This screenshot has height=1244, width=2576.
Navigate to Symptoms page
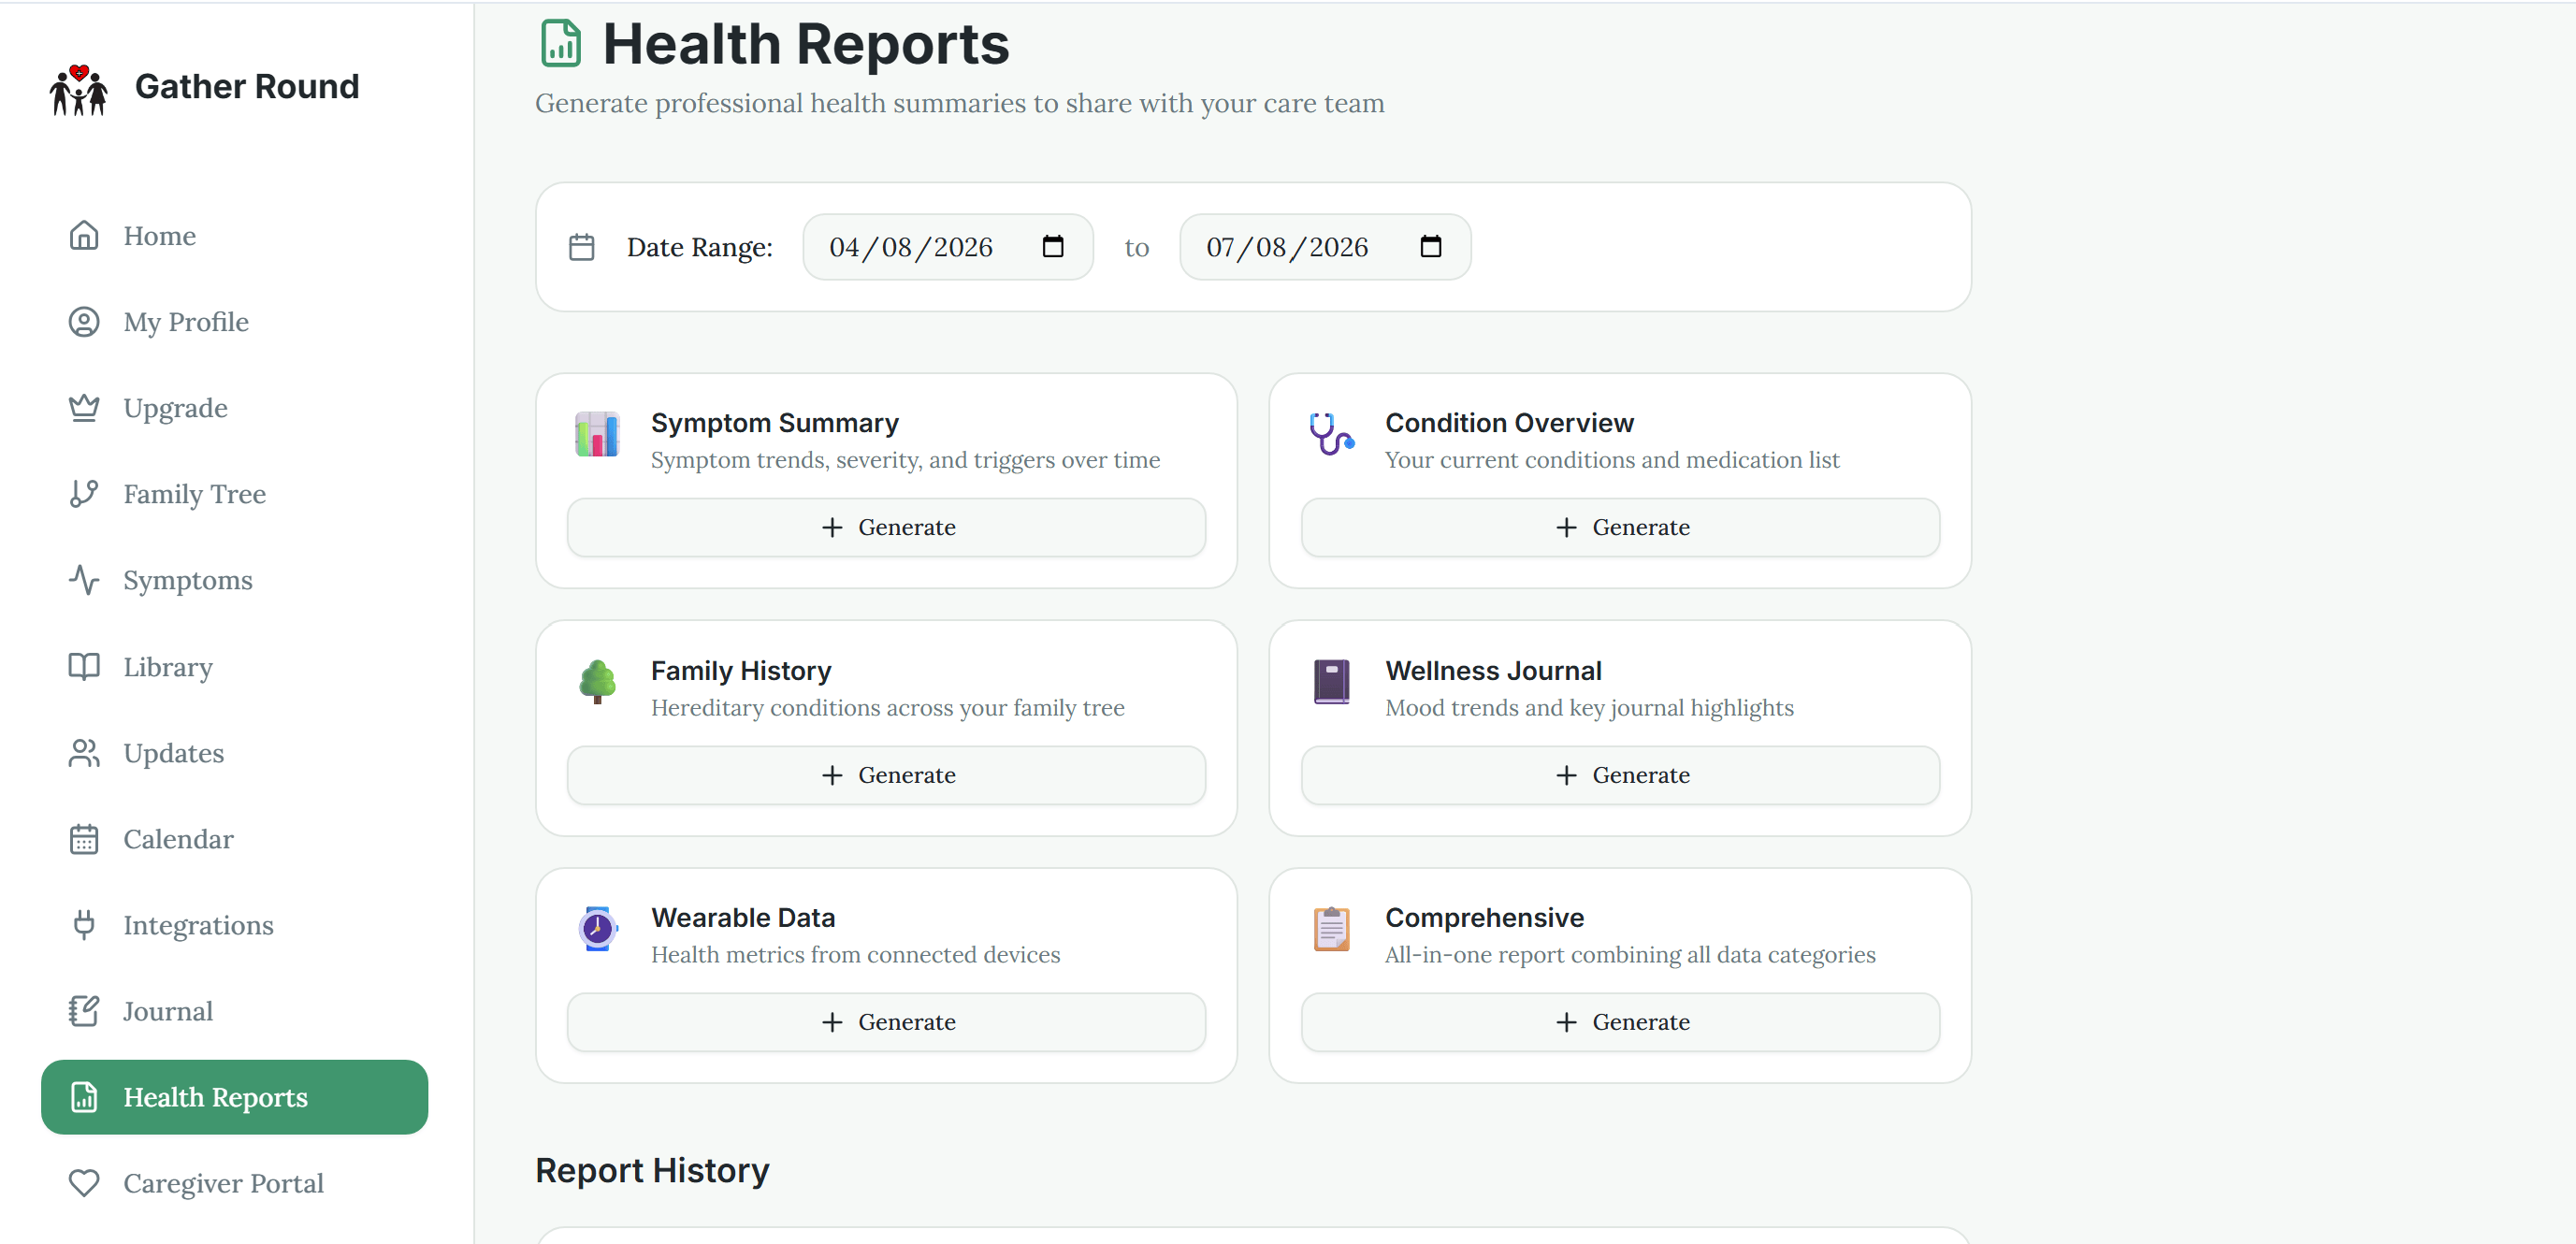(235, 580)
